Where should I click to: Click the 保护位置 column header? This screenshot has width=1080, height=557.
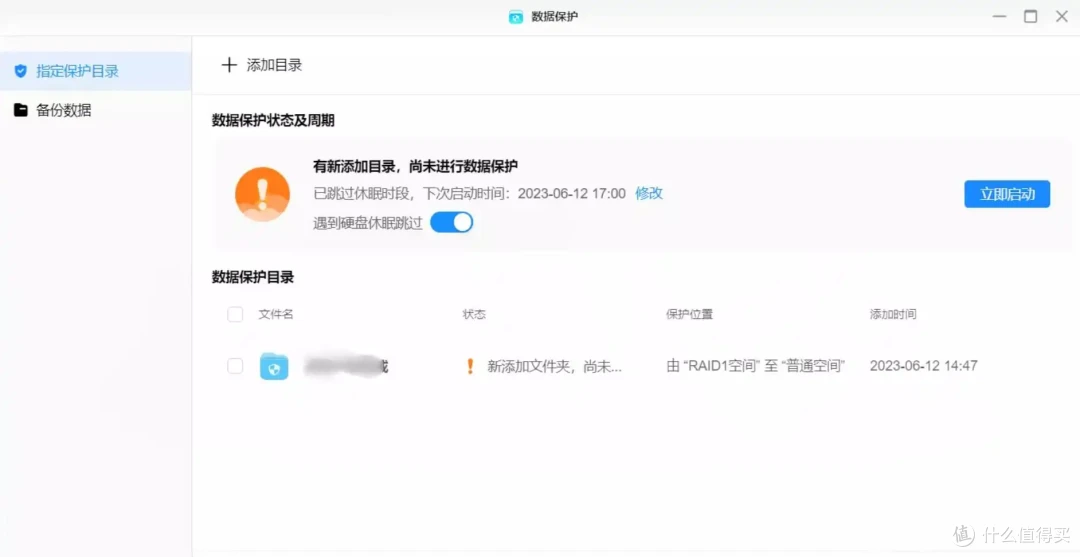[689, 315]
